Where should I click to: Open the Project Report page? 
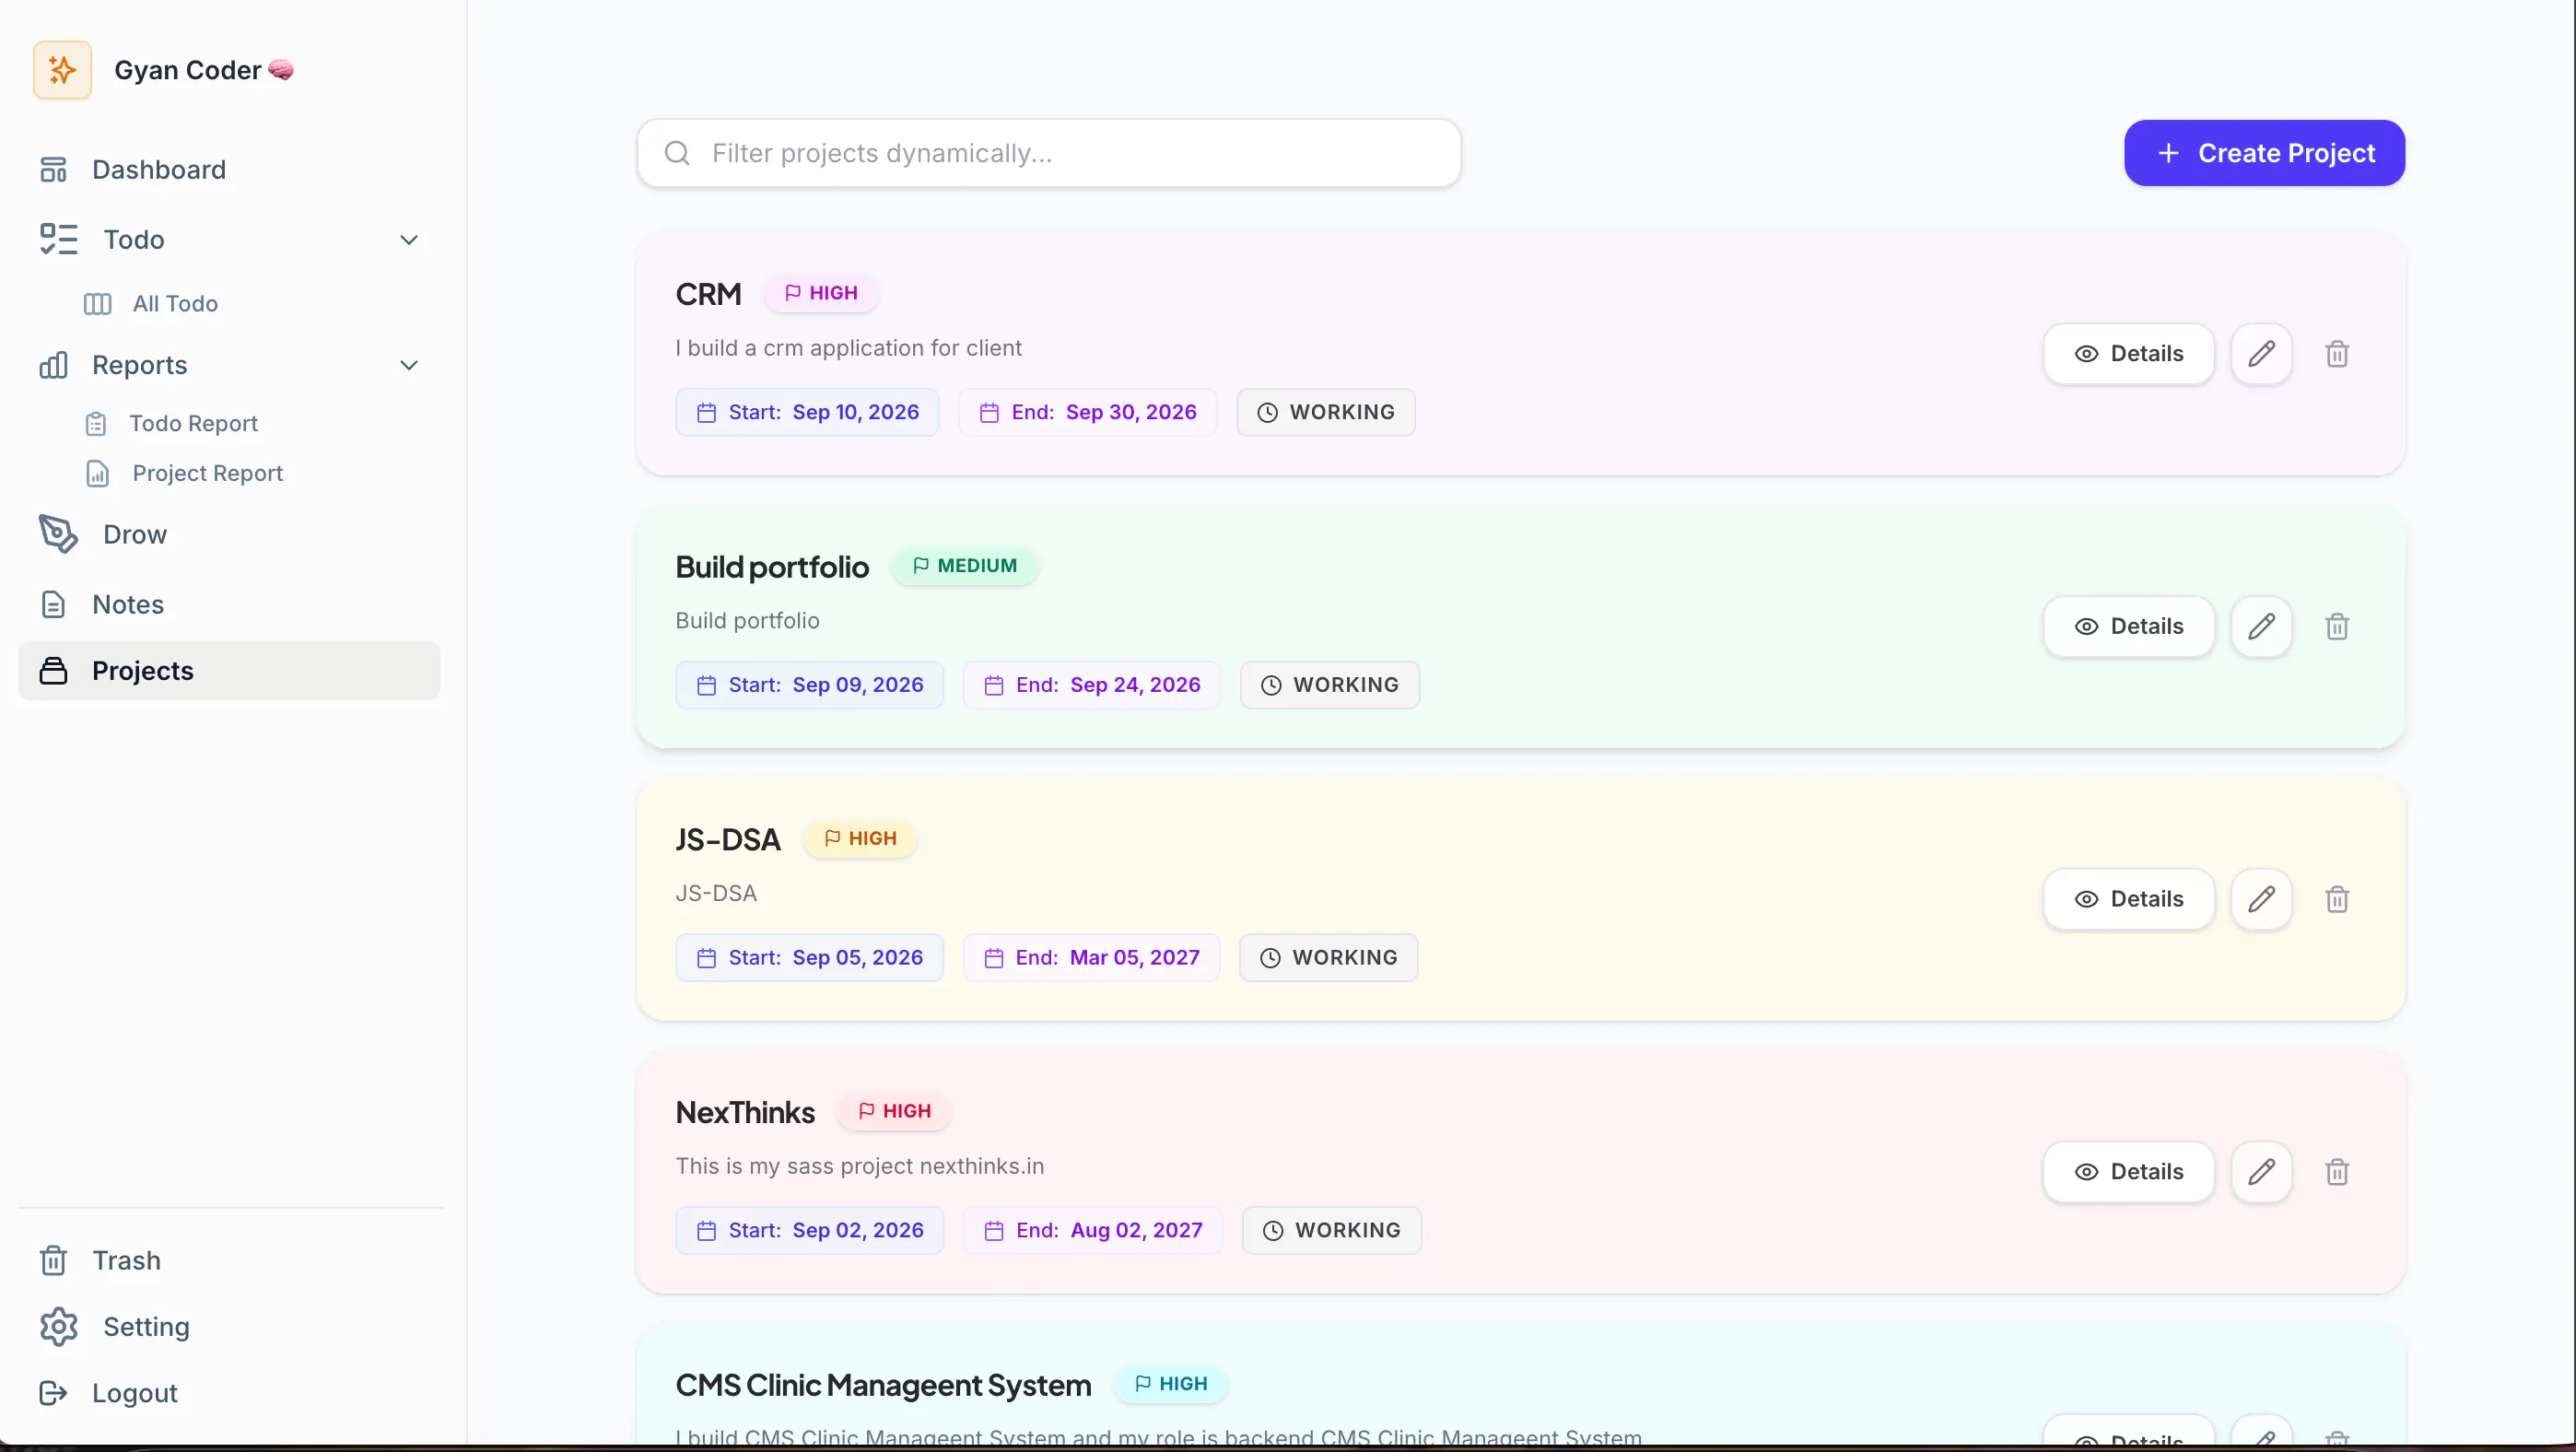click(207, 473)
